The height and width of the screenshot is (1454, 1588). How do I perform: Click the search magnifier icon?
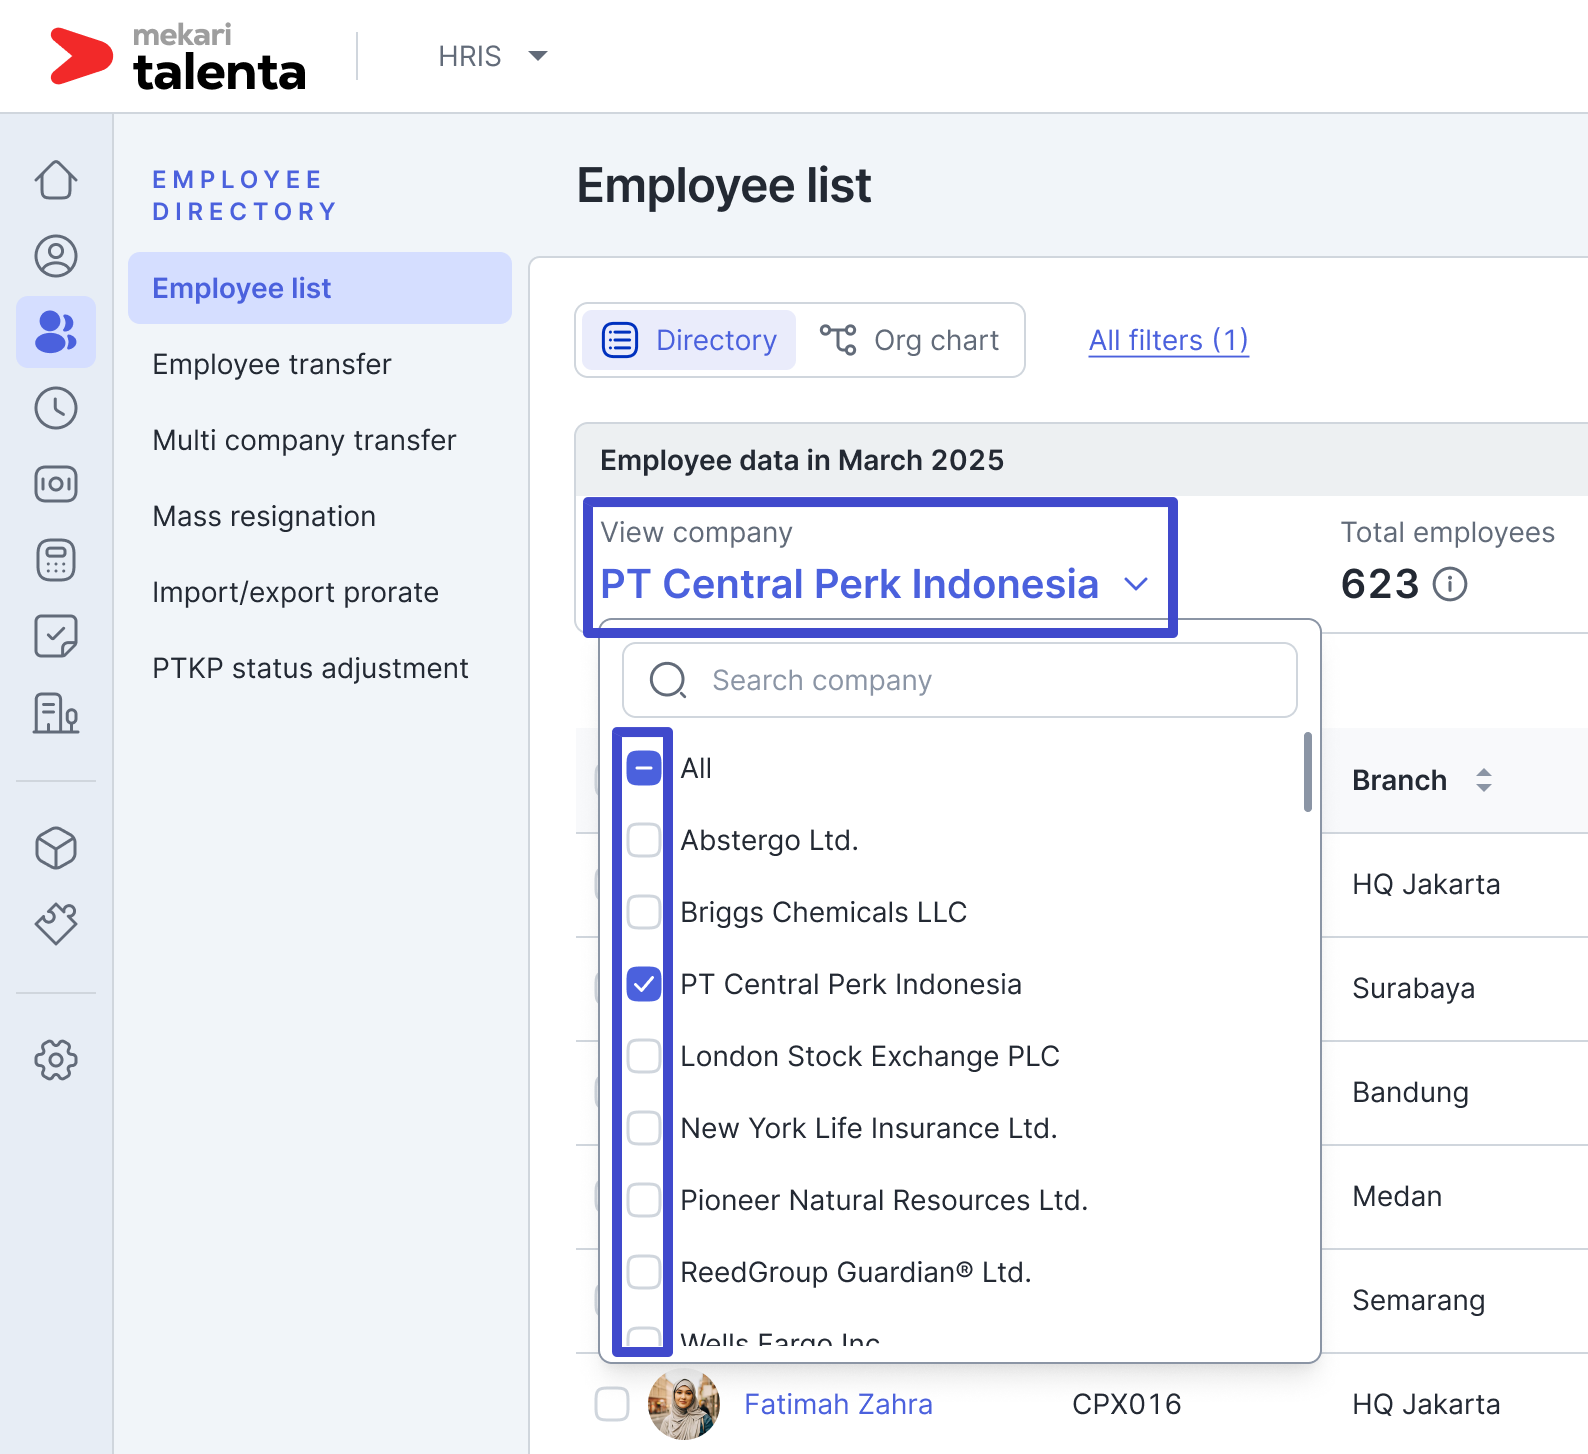click(668, 680)
